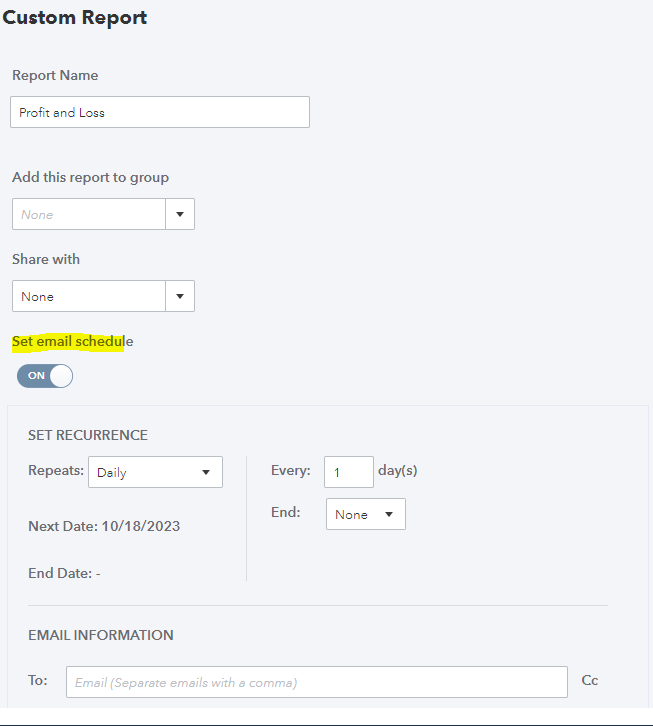Viewport: 653px width, 726px height.
Task: Expand the Share with dropdown arrow
Action: (180, 296)
